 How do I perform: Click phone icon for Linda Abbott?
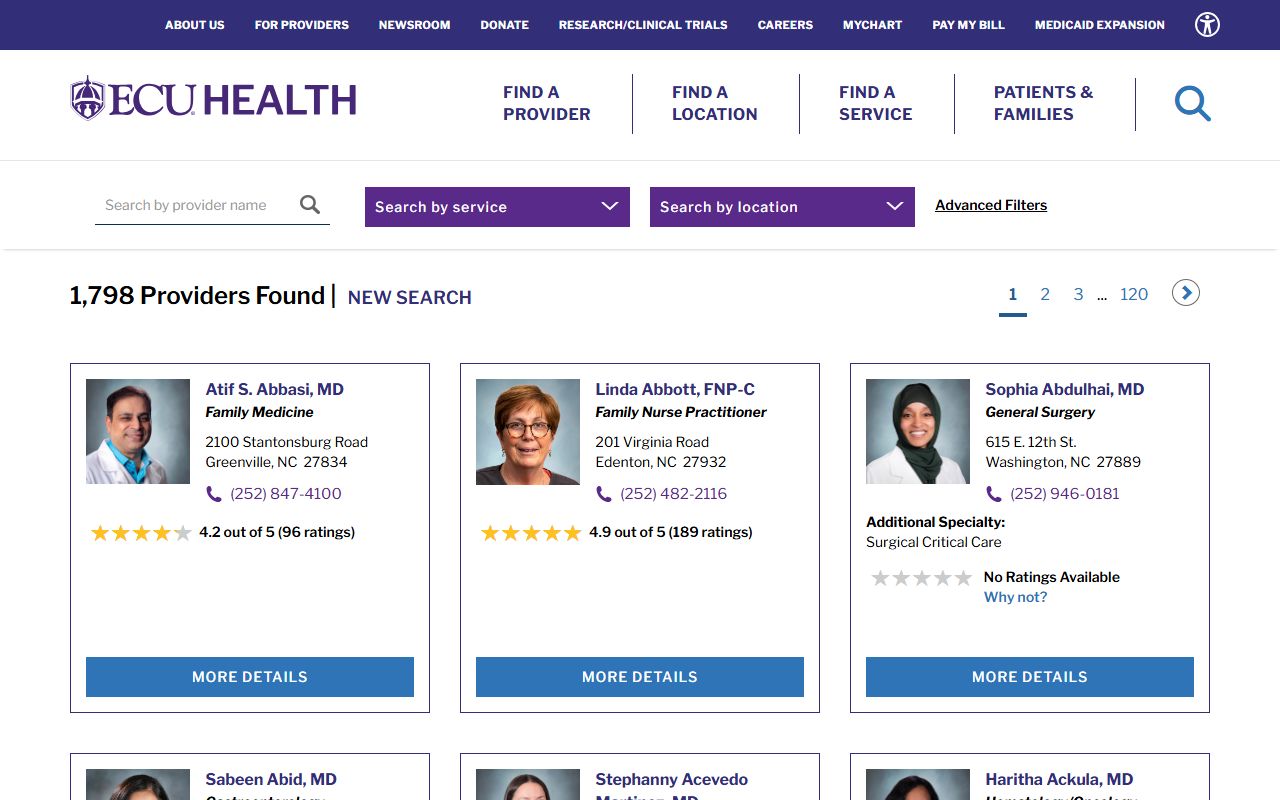603,494
